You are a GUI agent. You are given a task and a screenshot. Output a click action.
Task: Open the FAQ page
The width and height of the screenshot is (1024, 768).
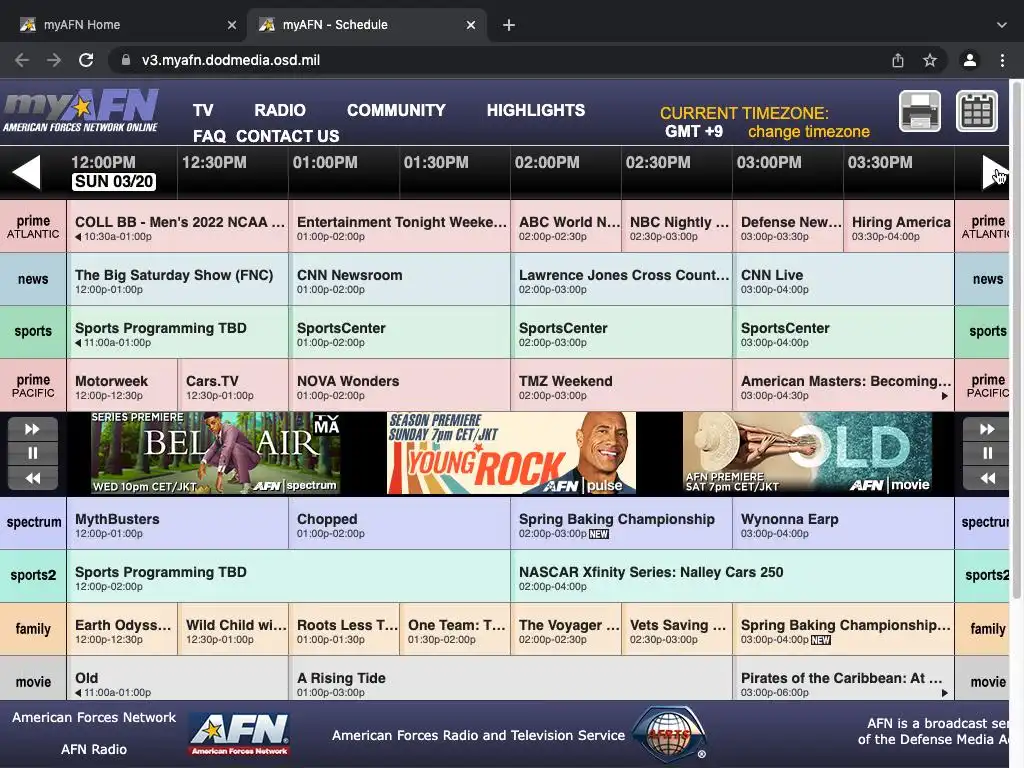(209, 136)
